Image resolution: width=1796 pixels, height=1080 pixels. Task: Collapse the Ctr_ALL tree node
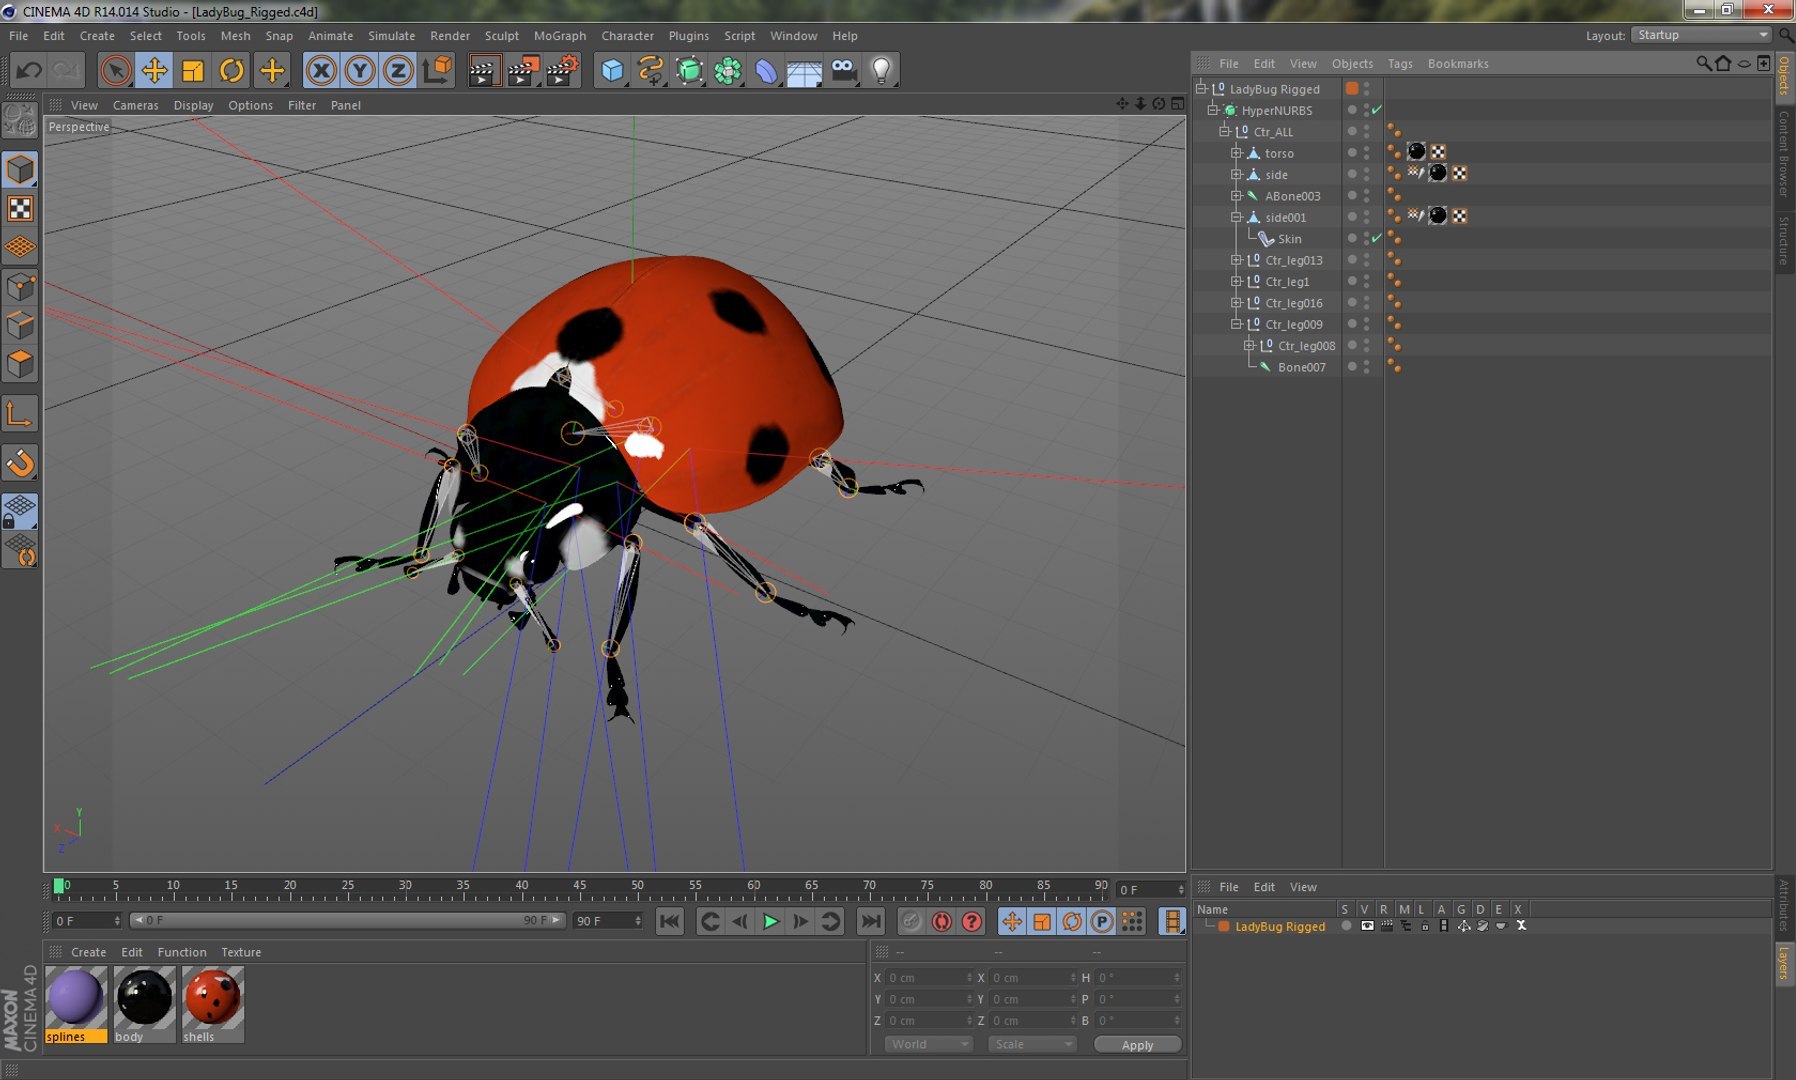coord(1224,131)
